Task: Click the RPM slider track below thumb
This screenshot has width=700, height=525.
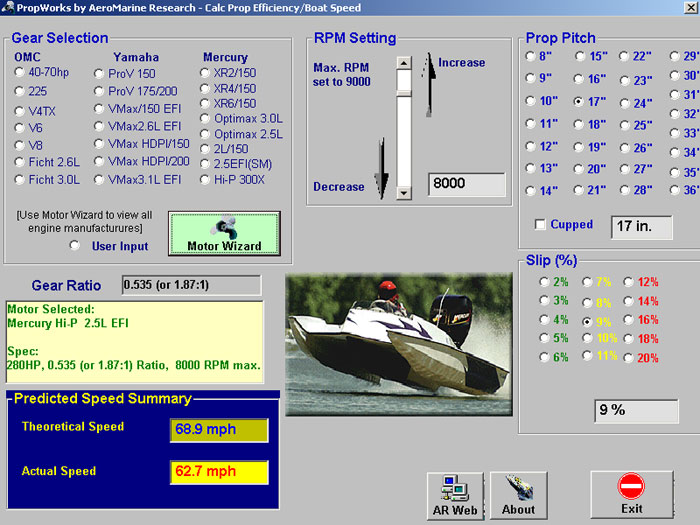Action: coord(404,142)
